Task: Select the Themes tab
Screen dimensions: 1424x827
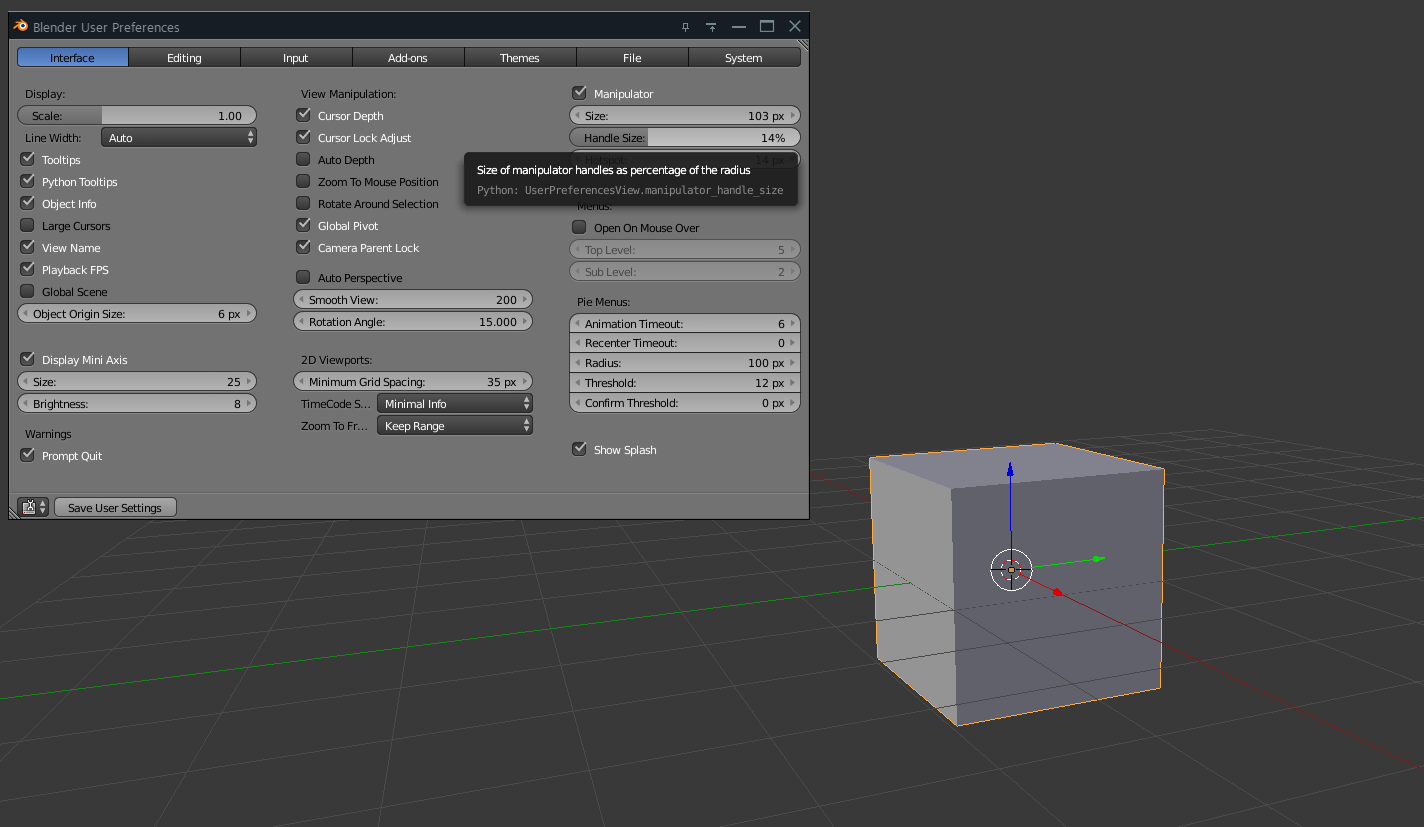Action: [520, 58]
